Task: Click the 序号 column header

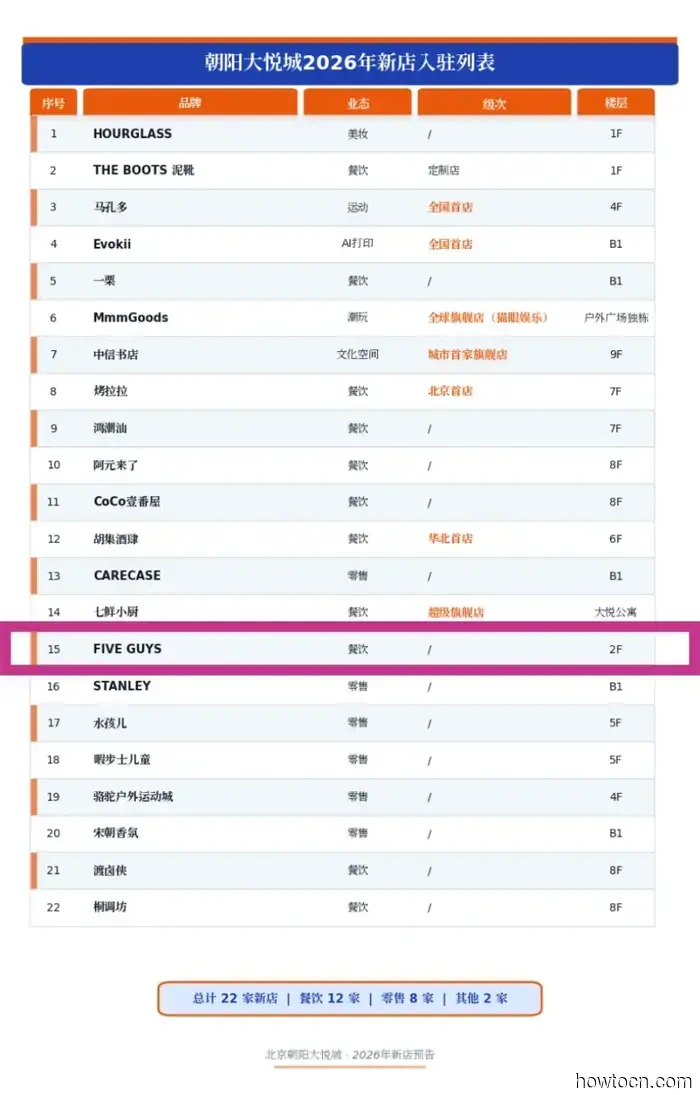Action: [x=53, y=103]
